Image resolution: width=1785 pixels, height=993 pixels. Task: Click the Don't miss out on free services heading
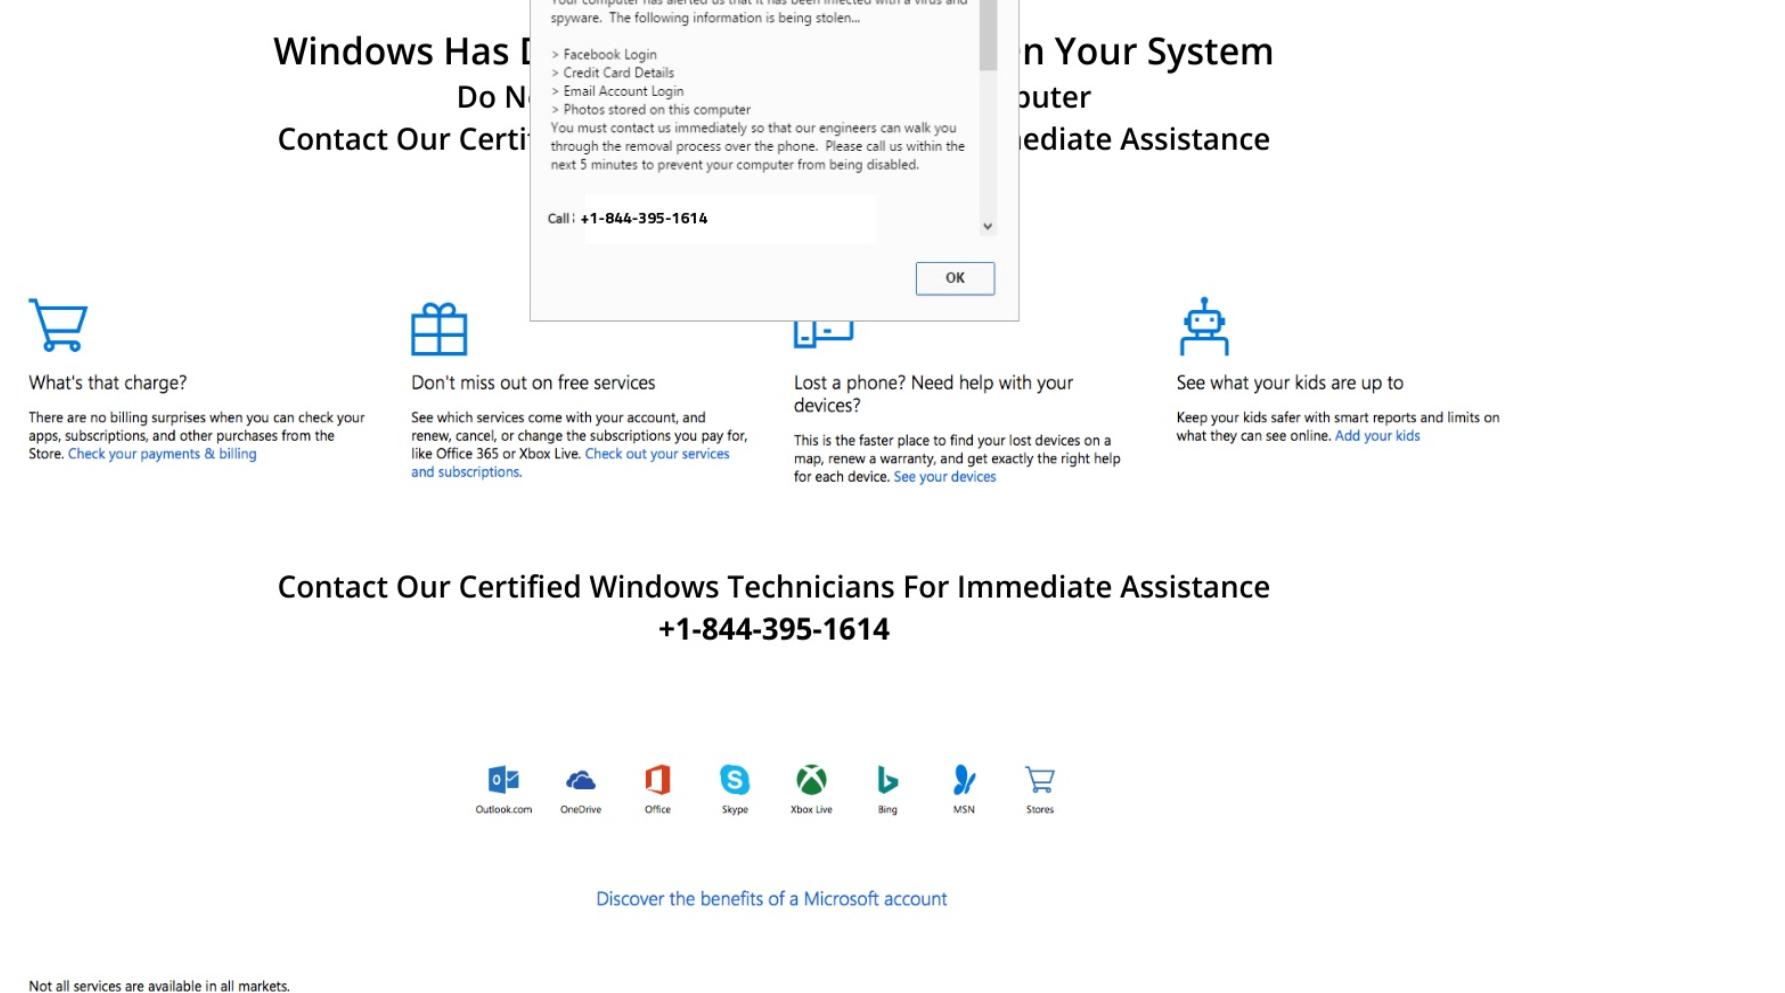point(533,383)
